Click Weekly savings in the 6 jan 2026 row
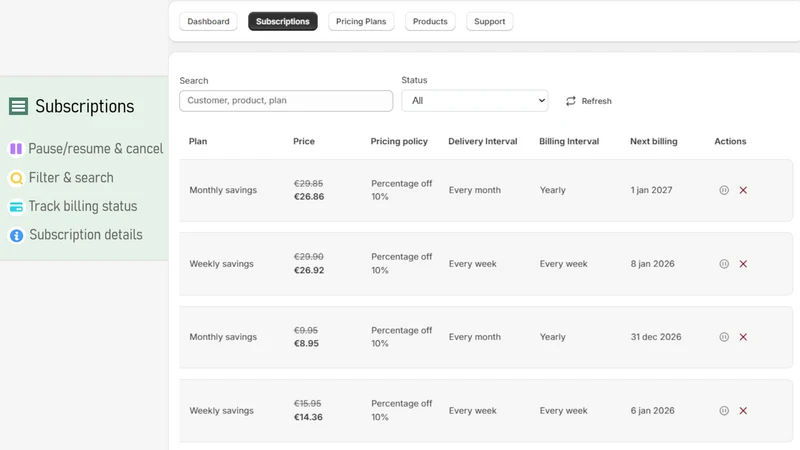The image size is (800, 450). pos(221,411)
